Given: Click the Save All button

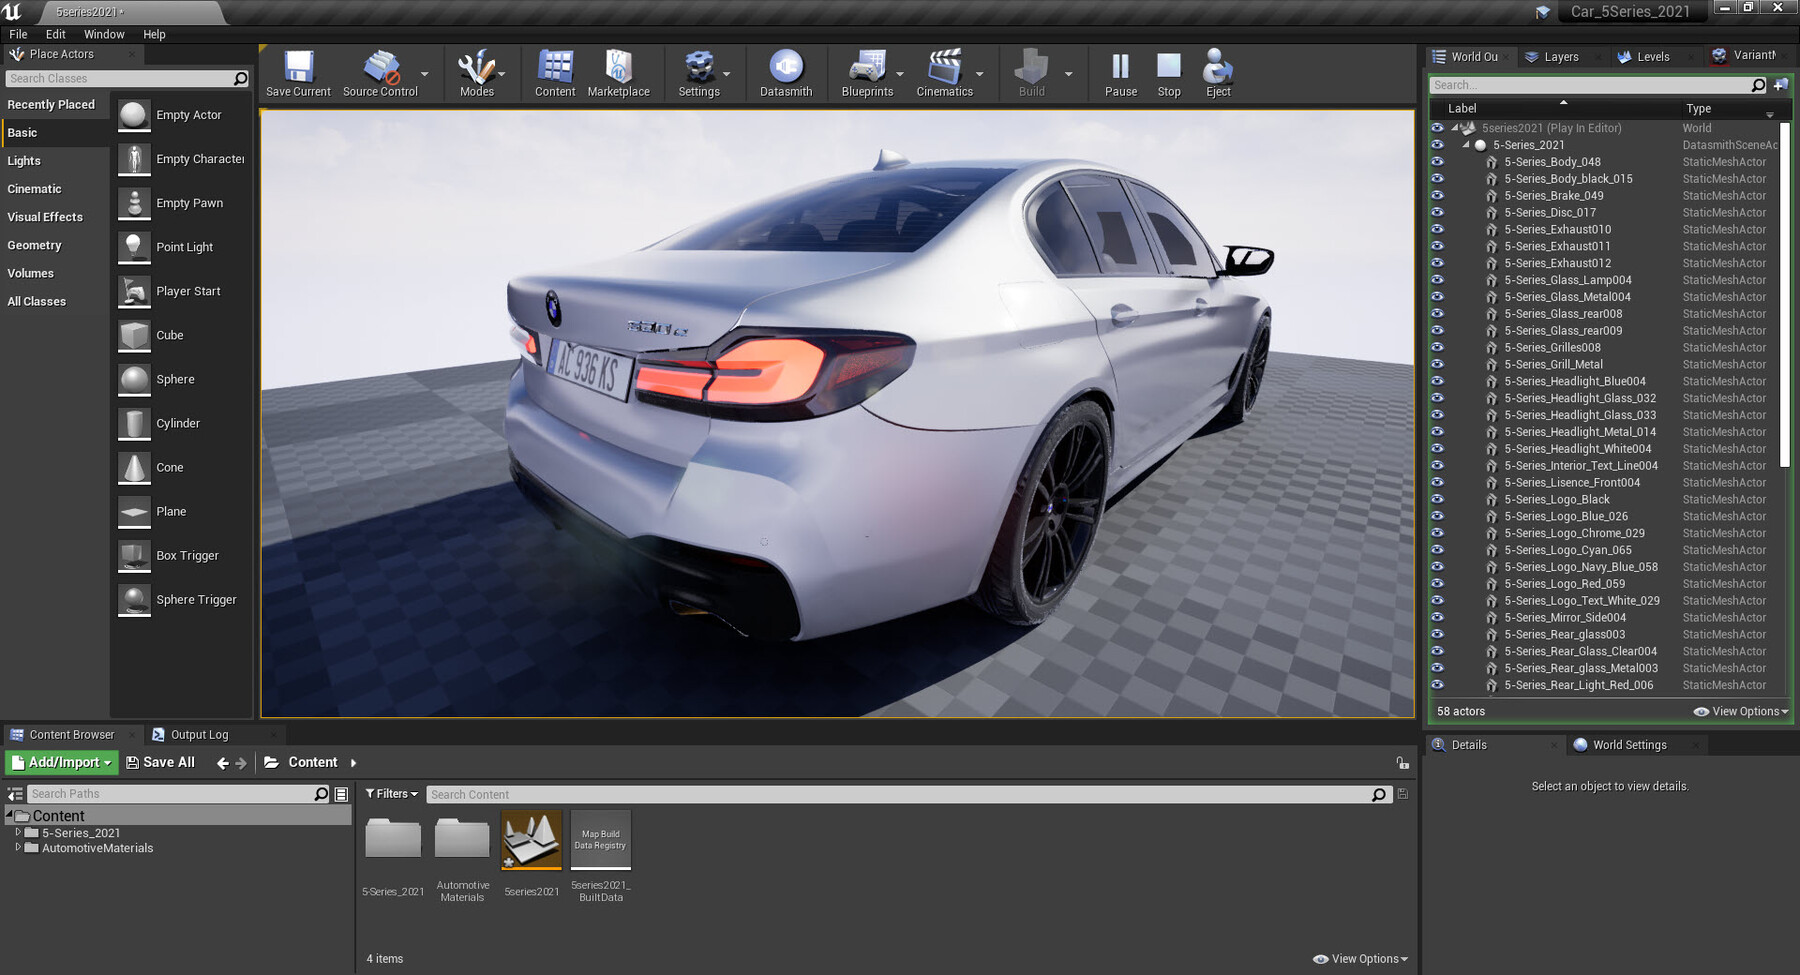Looking at the screenshot, I should (160, 762).
